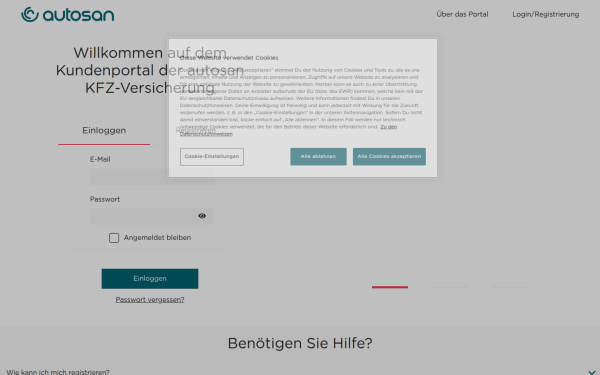Click the cookie dialog title text

[x=229, y=58]
